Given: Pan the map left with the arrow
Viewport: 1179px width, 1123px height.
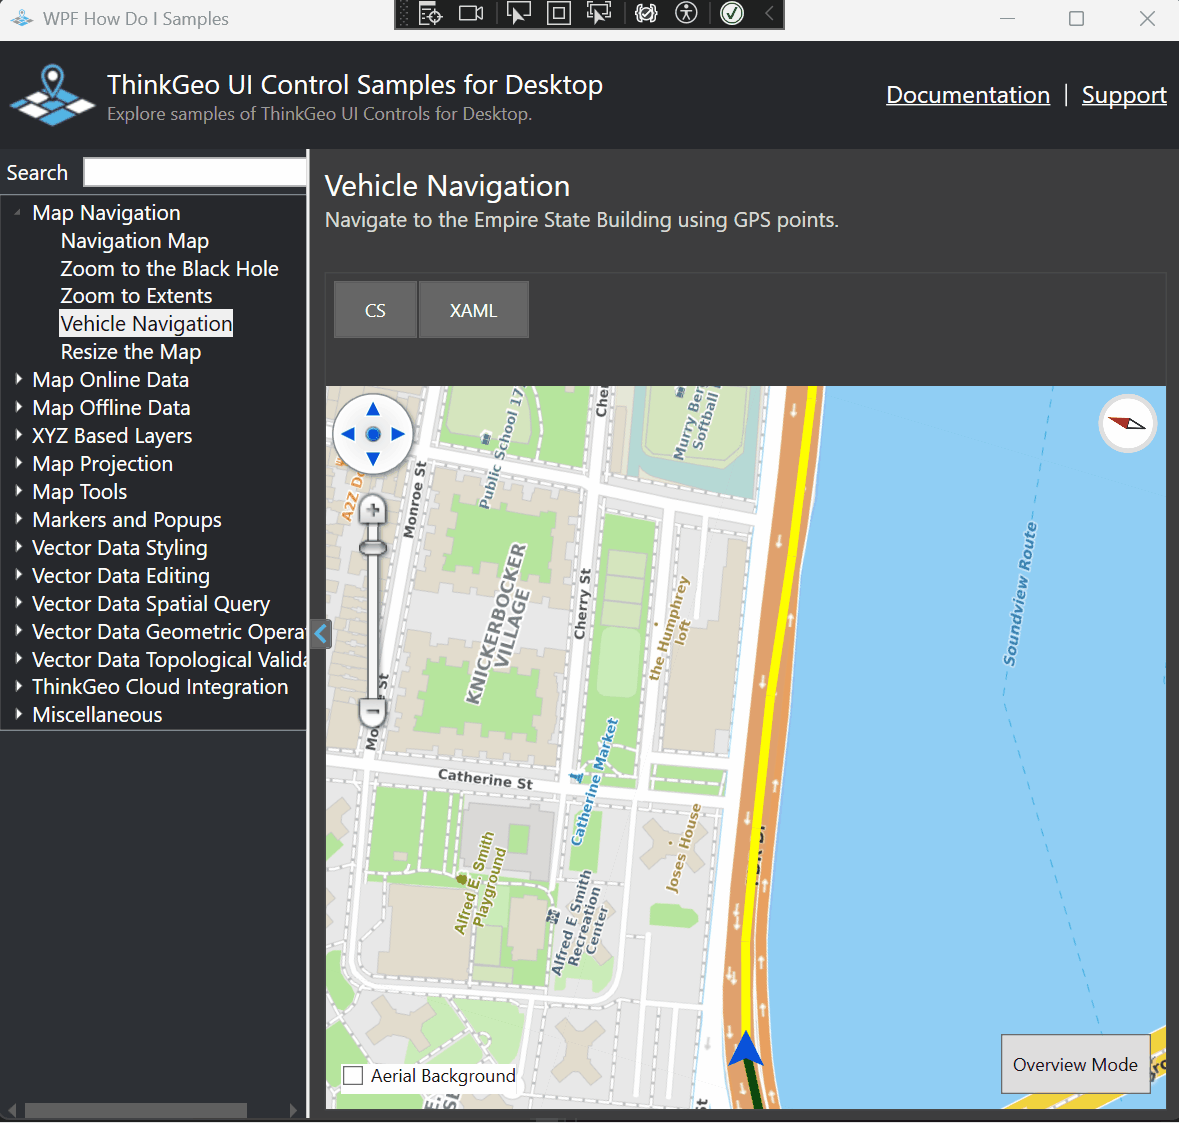Looking at the screenshot, I should click(348, 434).
